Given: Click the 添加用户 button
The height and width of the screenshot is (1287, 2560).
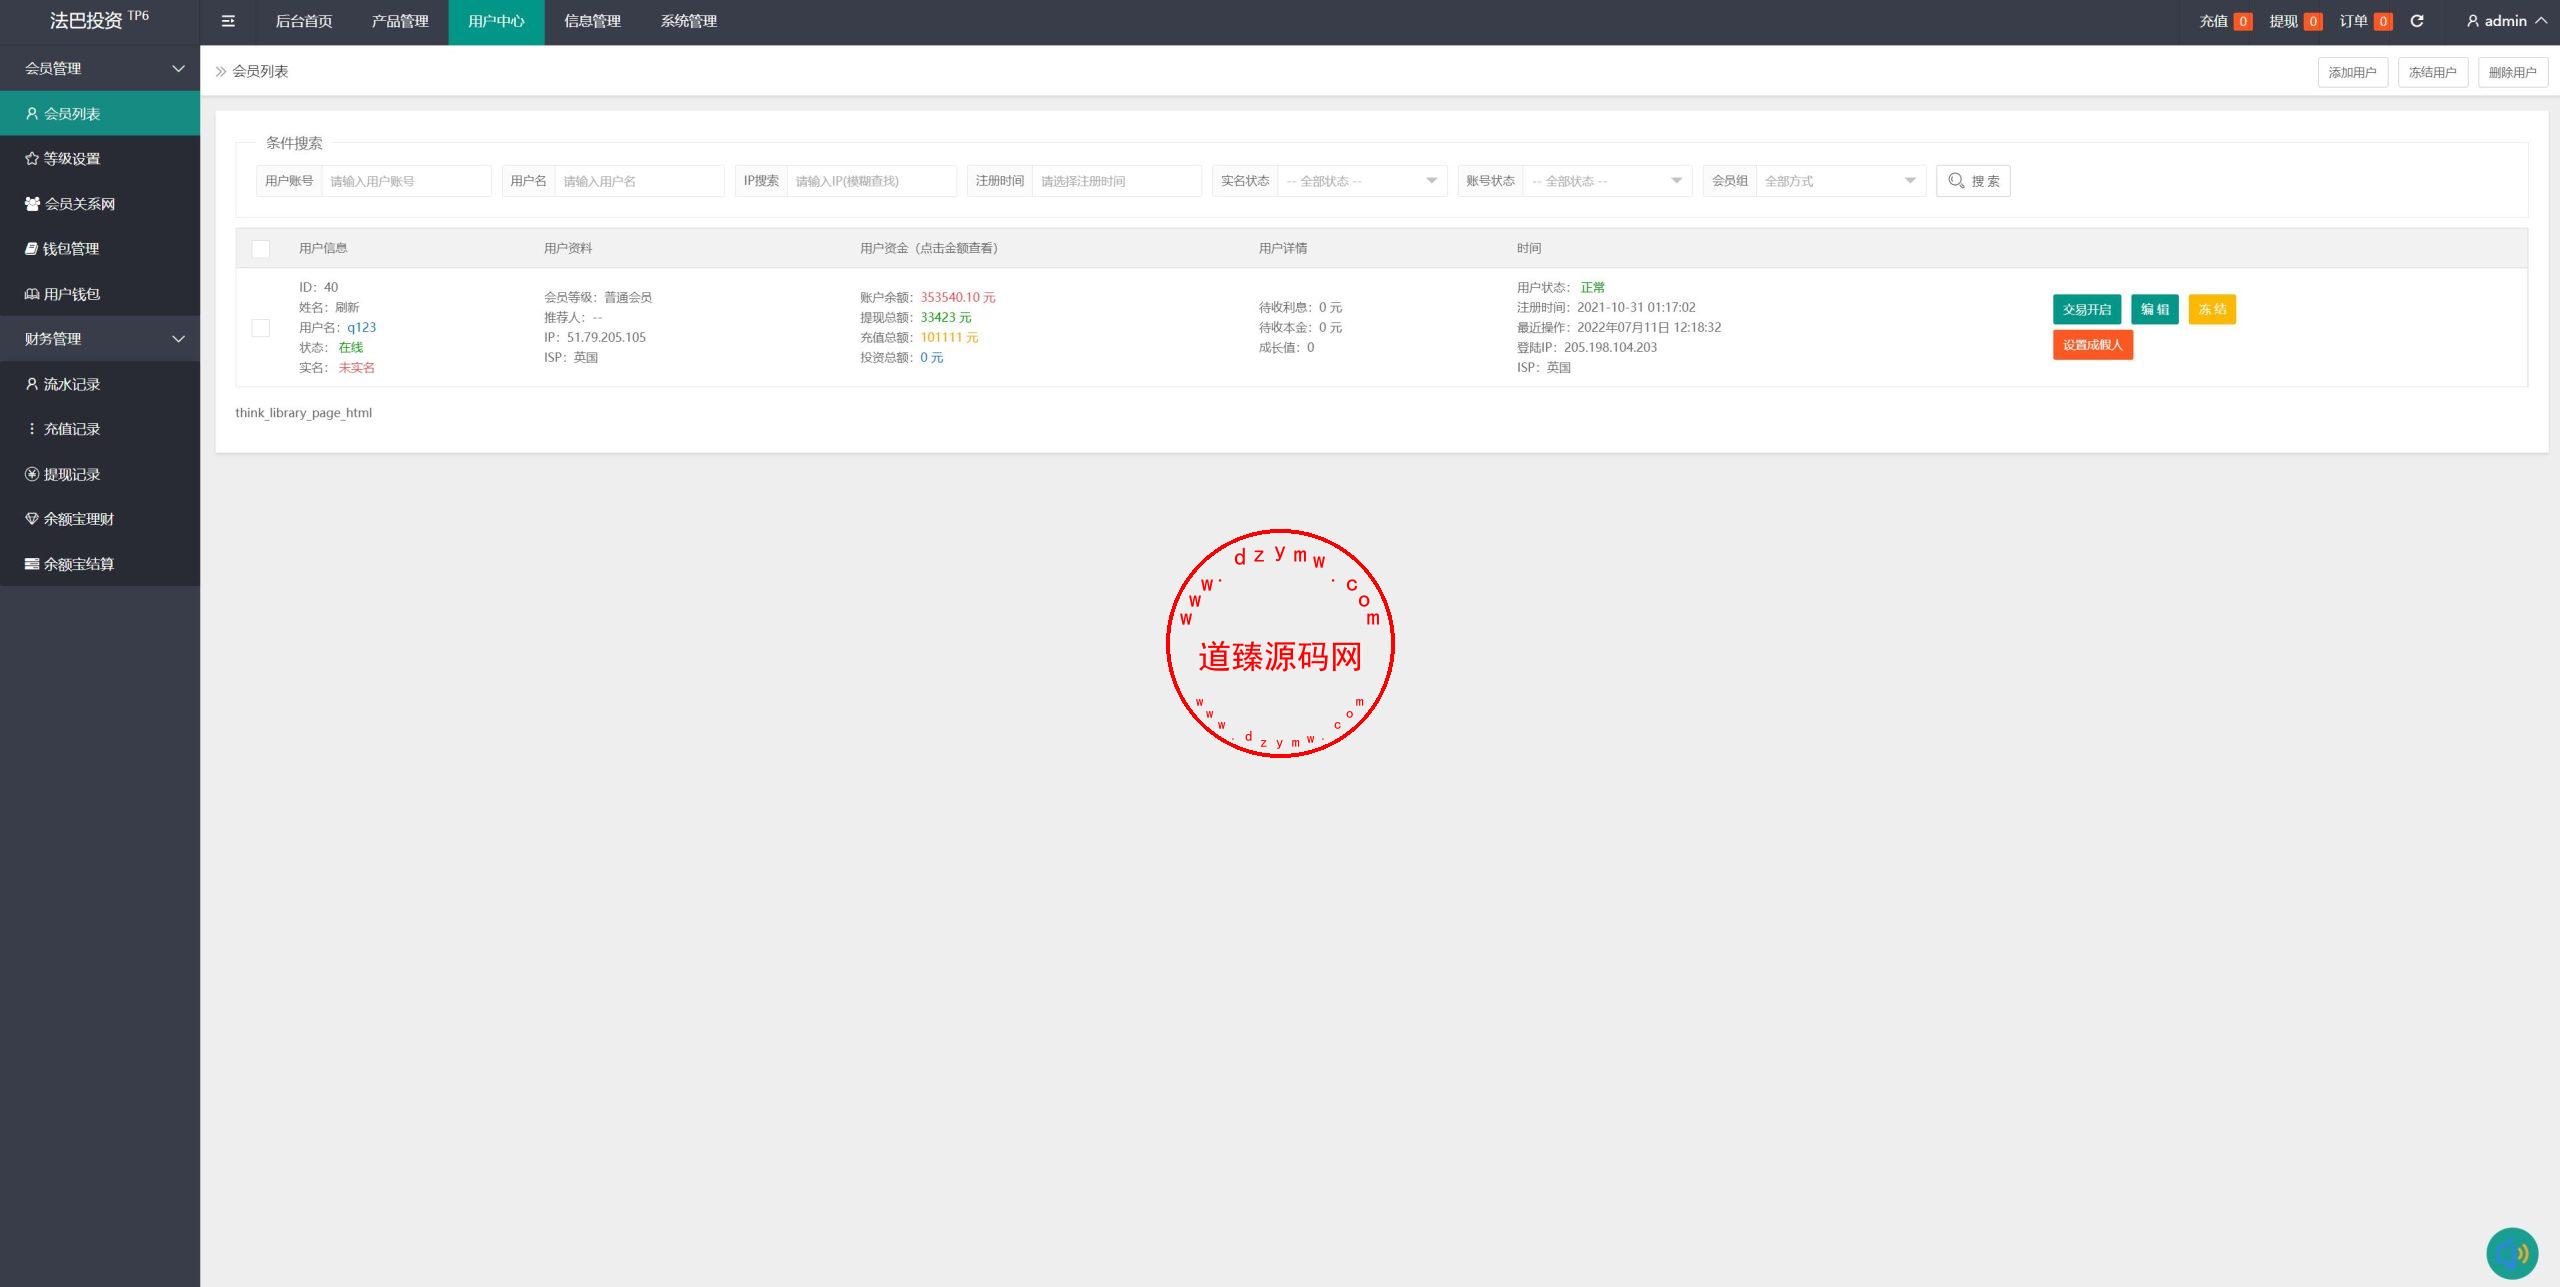Looking at the screenshot, I should point(2352,72).
